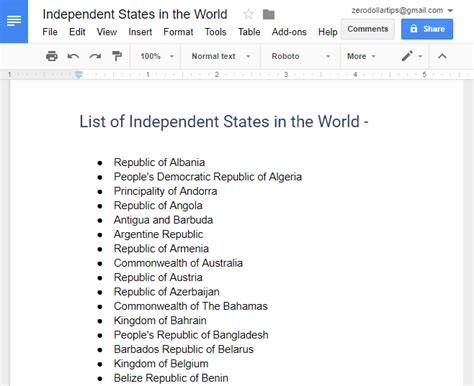Open the Edit menu
Image resolution: width=474 pixels, height=386 pixels.
(x=77, y=32)
